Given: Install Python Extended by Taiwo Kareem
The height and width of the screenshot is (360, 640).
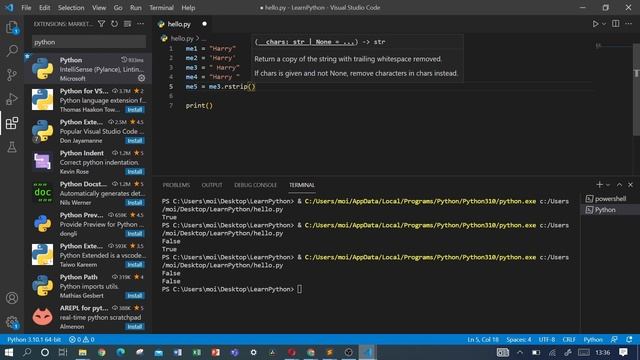Looking at the screenshot, I should click(x=135, y=265).
